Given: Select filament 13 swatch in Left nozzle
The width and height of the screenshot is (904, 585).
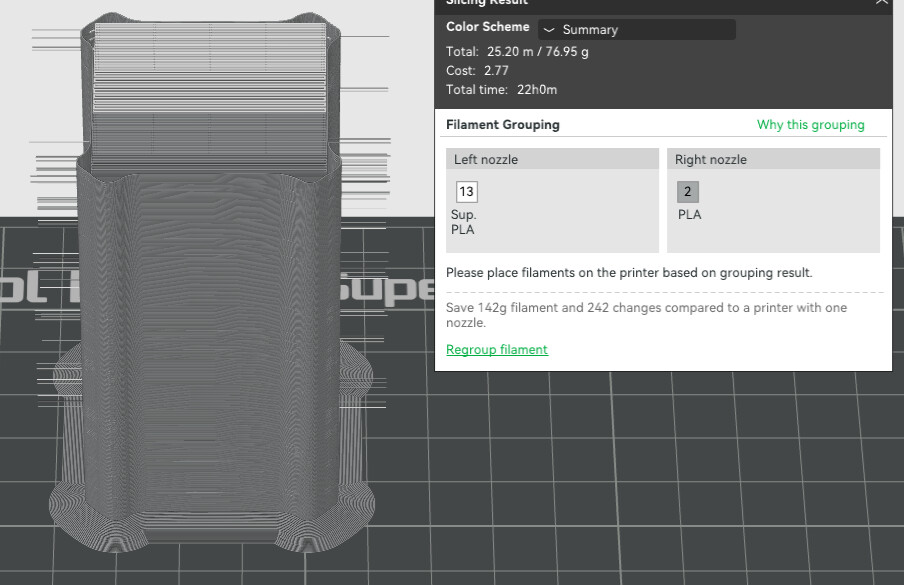Looking at the screenshot, I should [466, 191].
